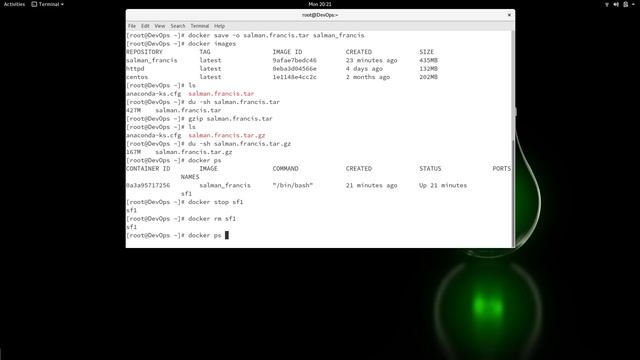The height and width of the screenshot is (360, 640).
Task: Click the terminal cursor after docker ps
Action: pos(227,235)
